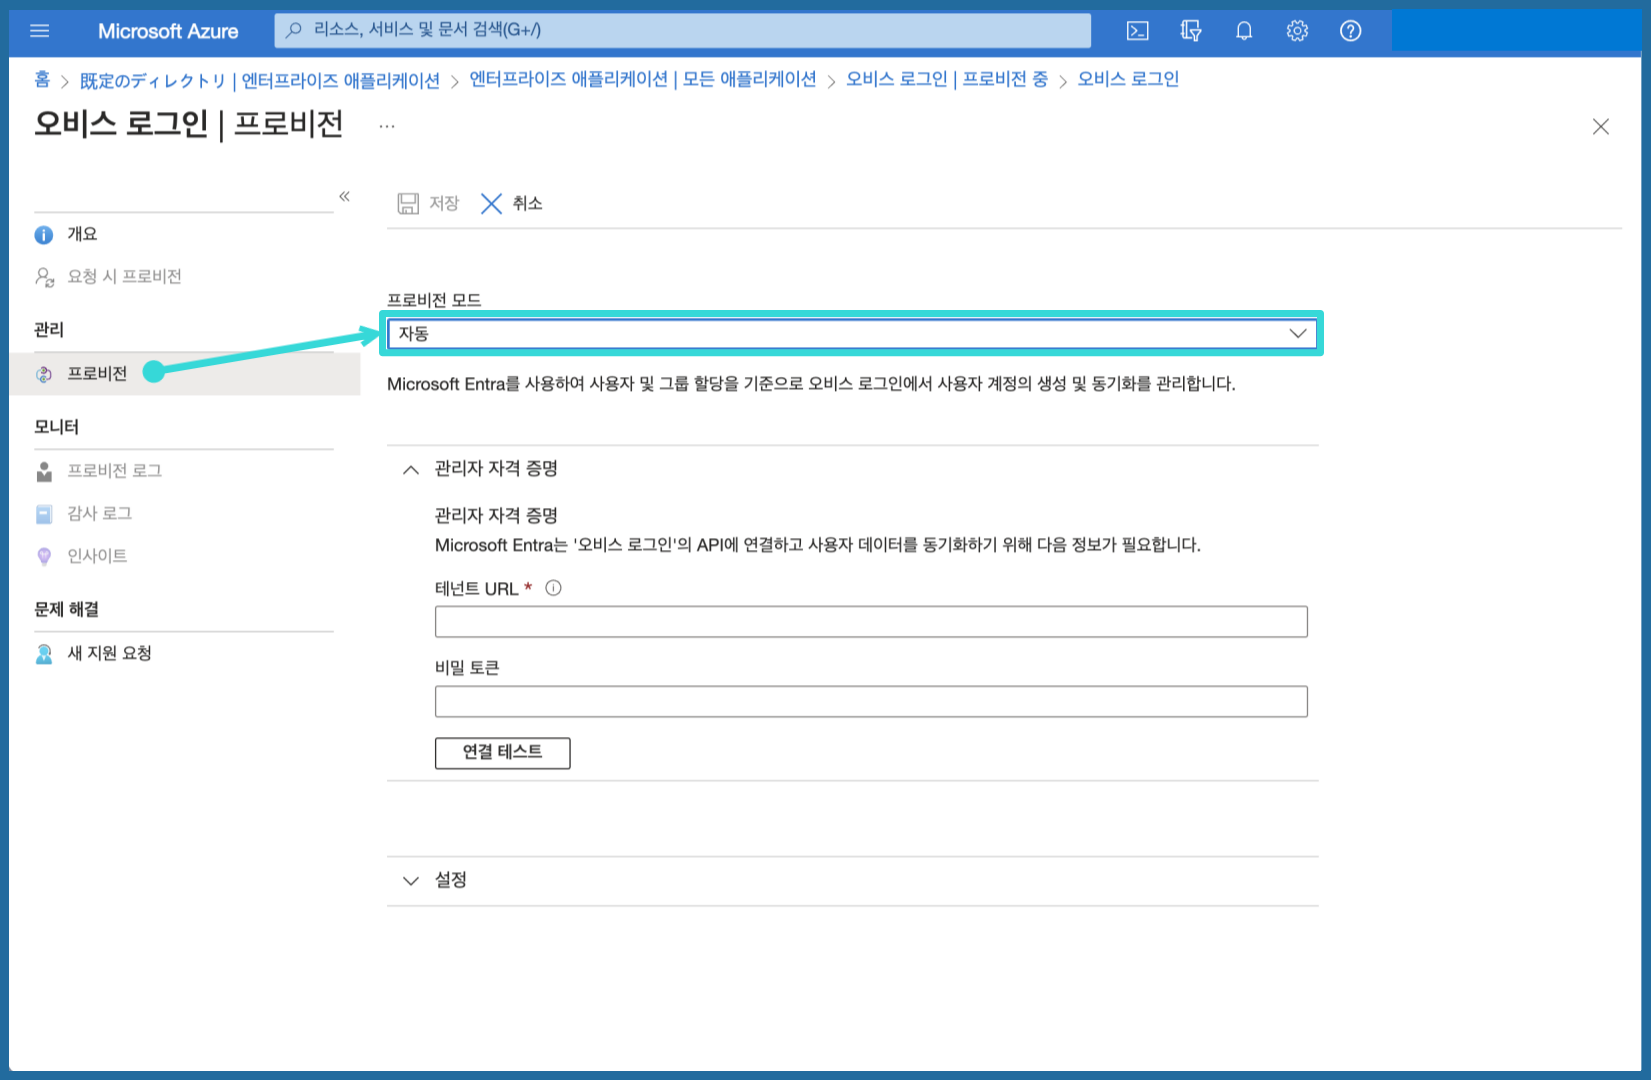Click 취소 to discard changes
Image resolution: width=1651 pixels, height=1080 pixels.
[x=511, y=203]
